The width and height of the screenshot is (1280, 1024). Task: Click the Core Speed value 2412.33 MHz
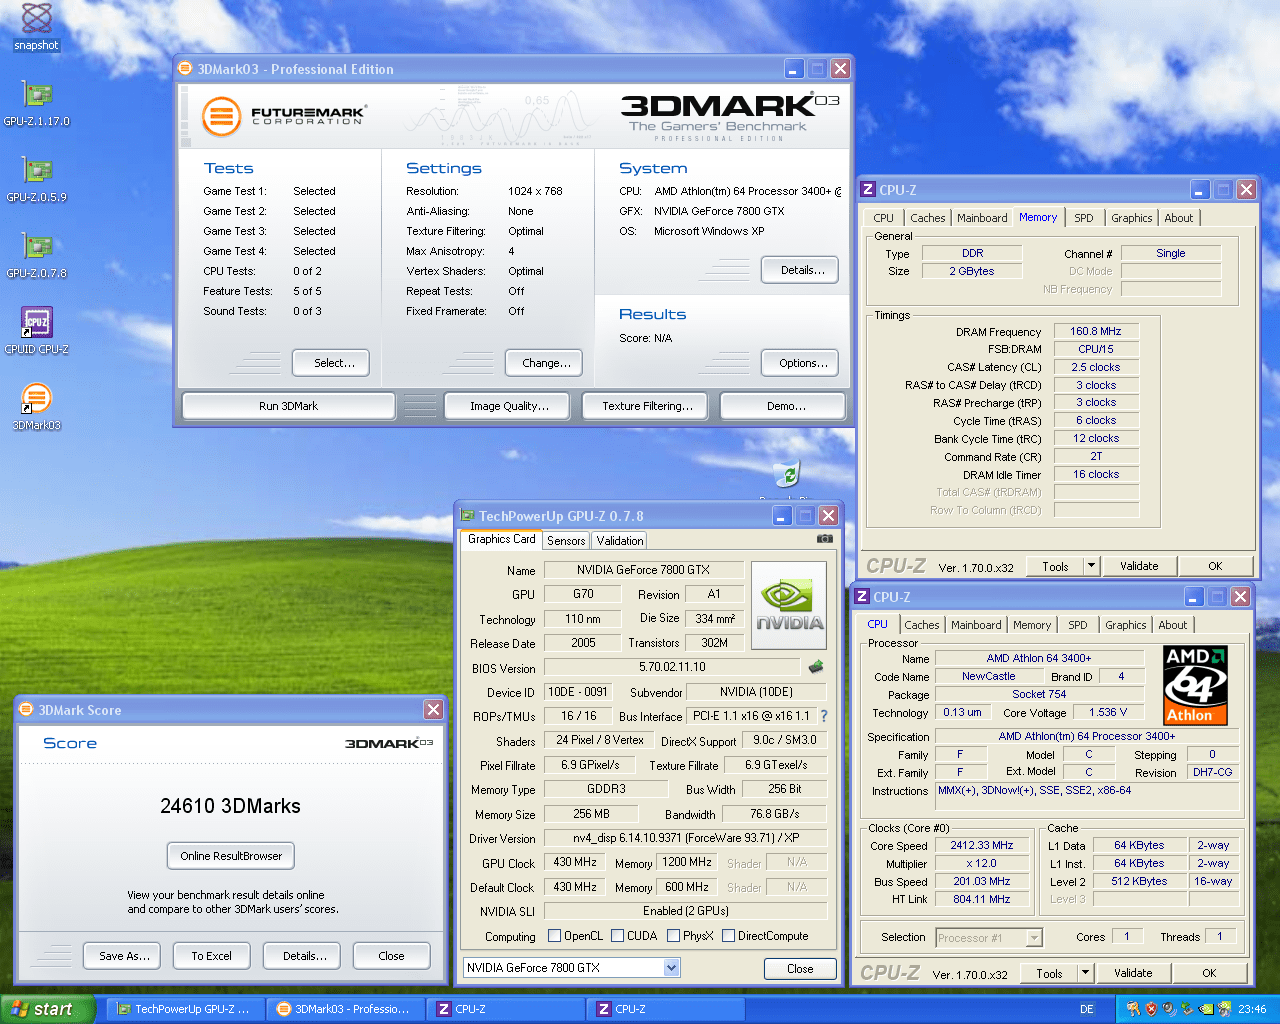[x=982, y=845]
